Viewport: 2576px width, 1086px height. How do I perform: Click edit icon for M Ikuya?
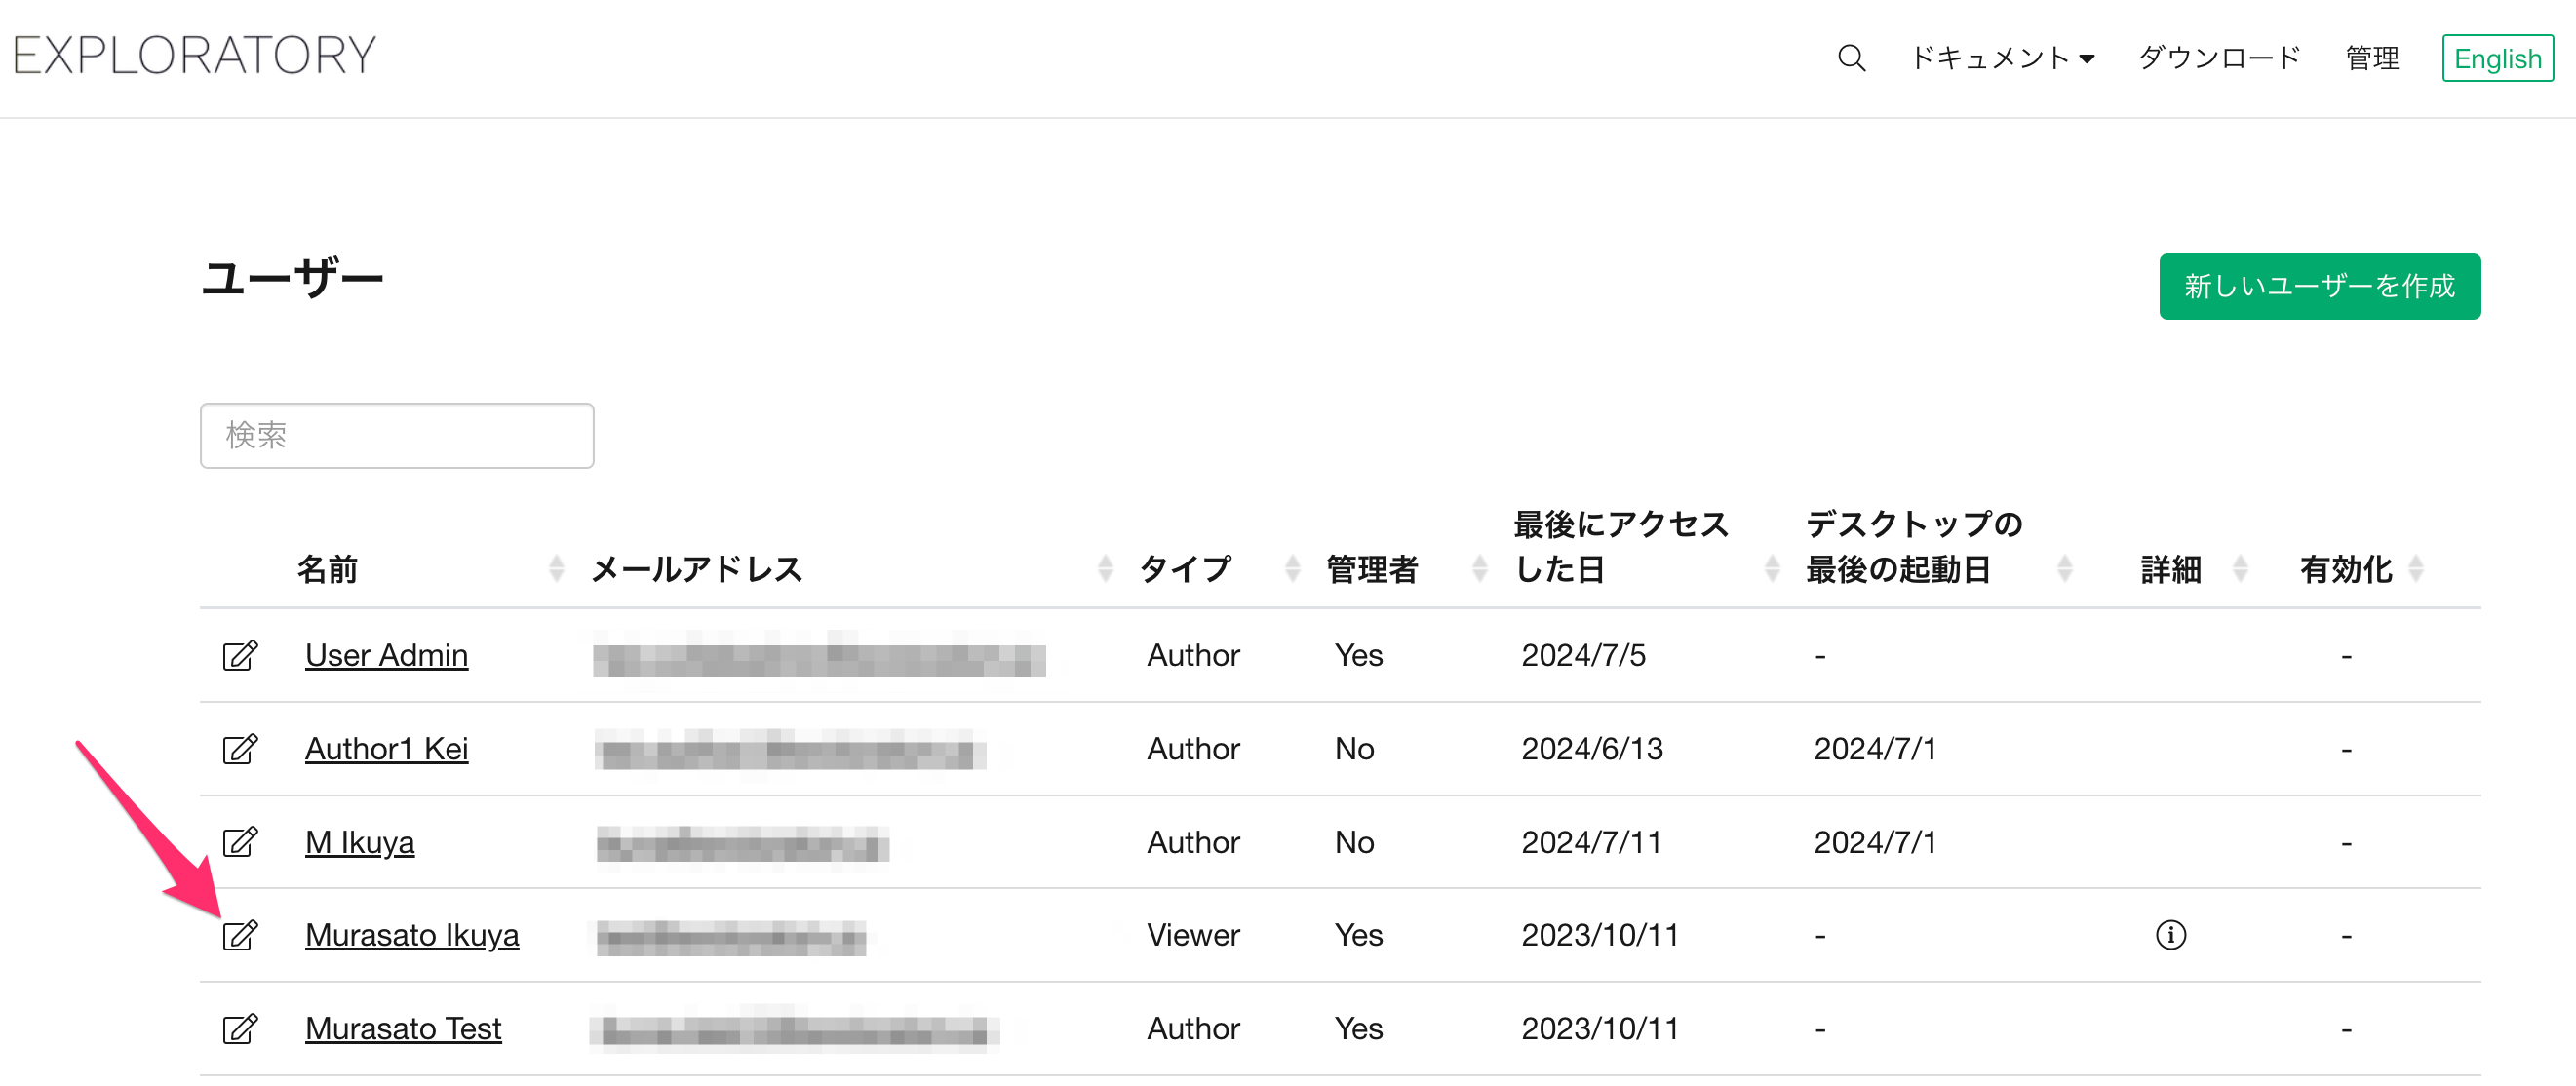coord(240,842)
